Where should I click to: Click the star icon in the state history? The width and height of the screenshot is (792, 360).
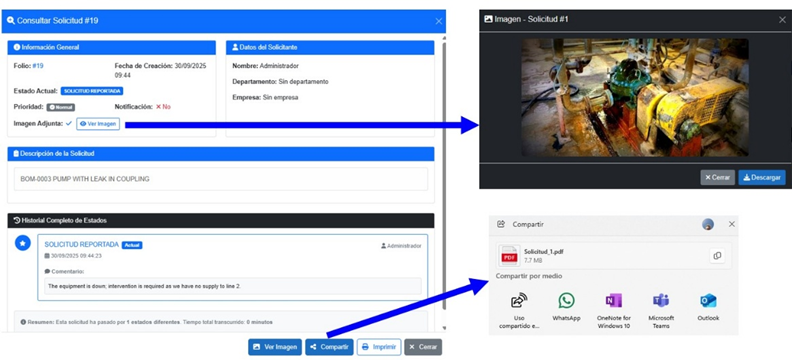point(22,243)
